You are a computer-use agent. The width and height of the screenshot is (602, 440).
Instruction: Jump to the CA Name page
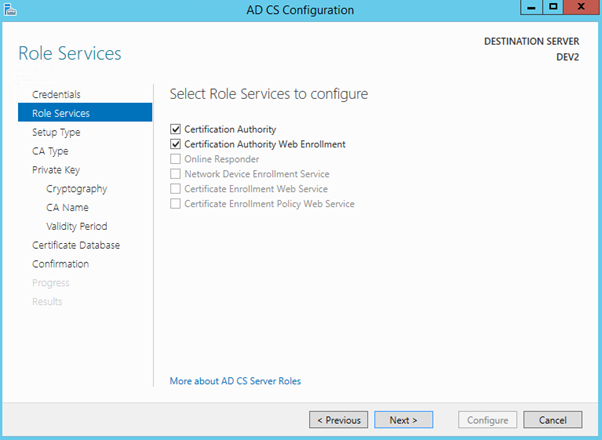click(67, 207)
